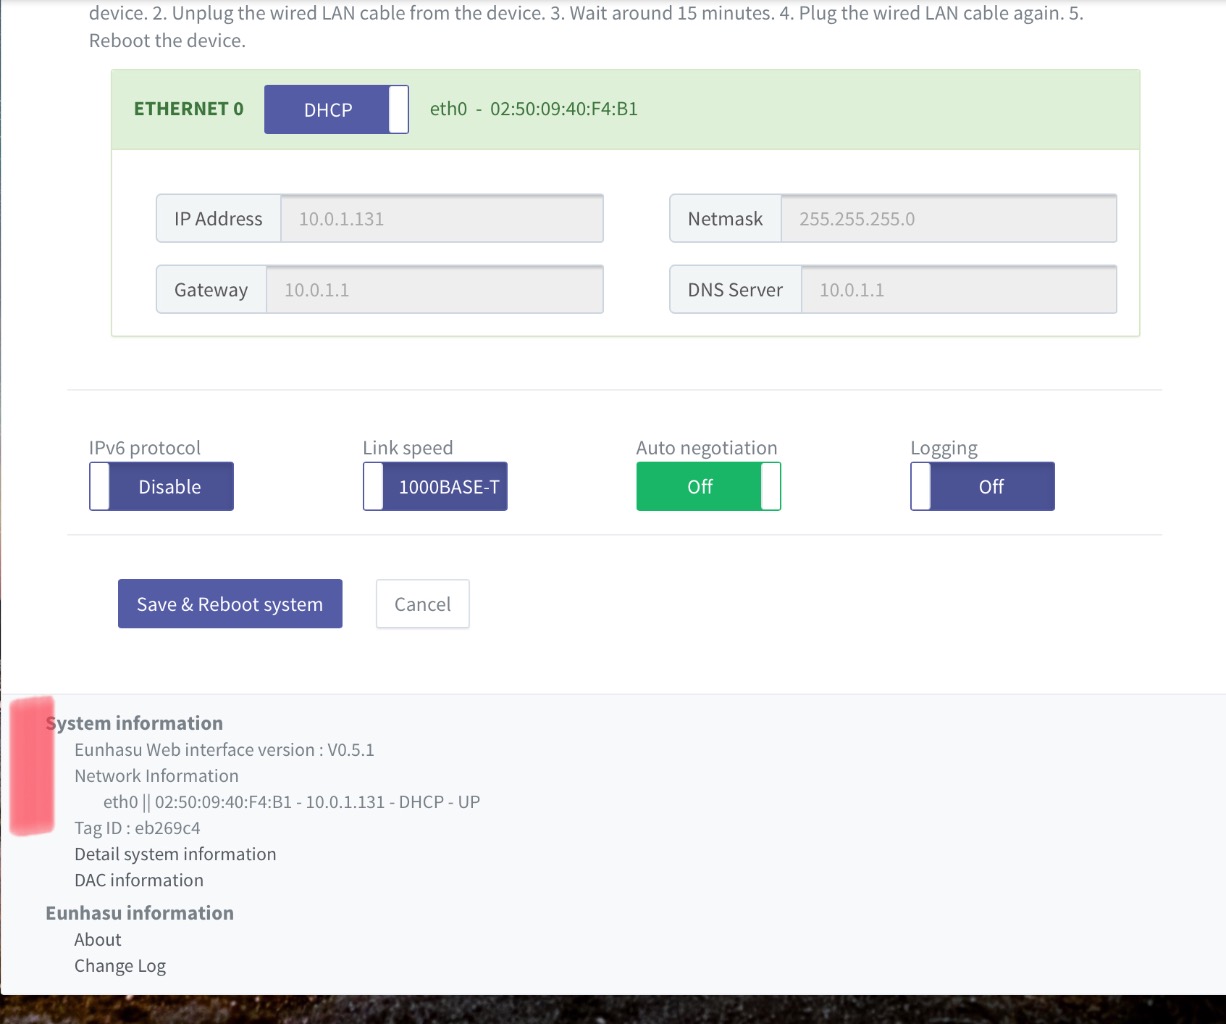This screenshot has width=1226, height=1024.
Task: Select the Netmask field showing 255.255.255.0
Action: tap(948, 219)
